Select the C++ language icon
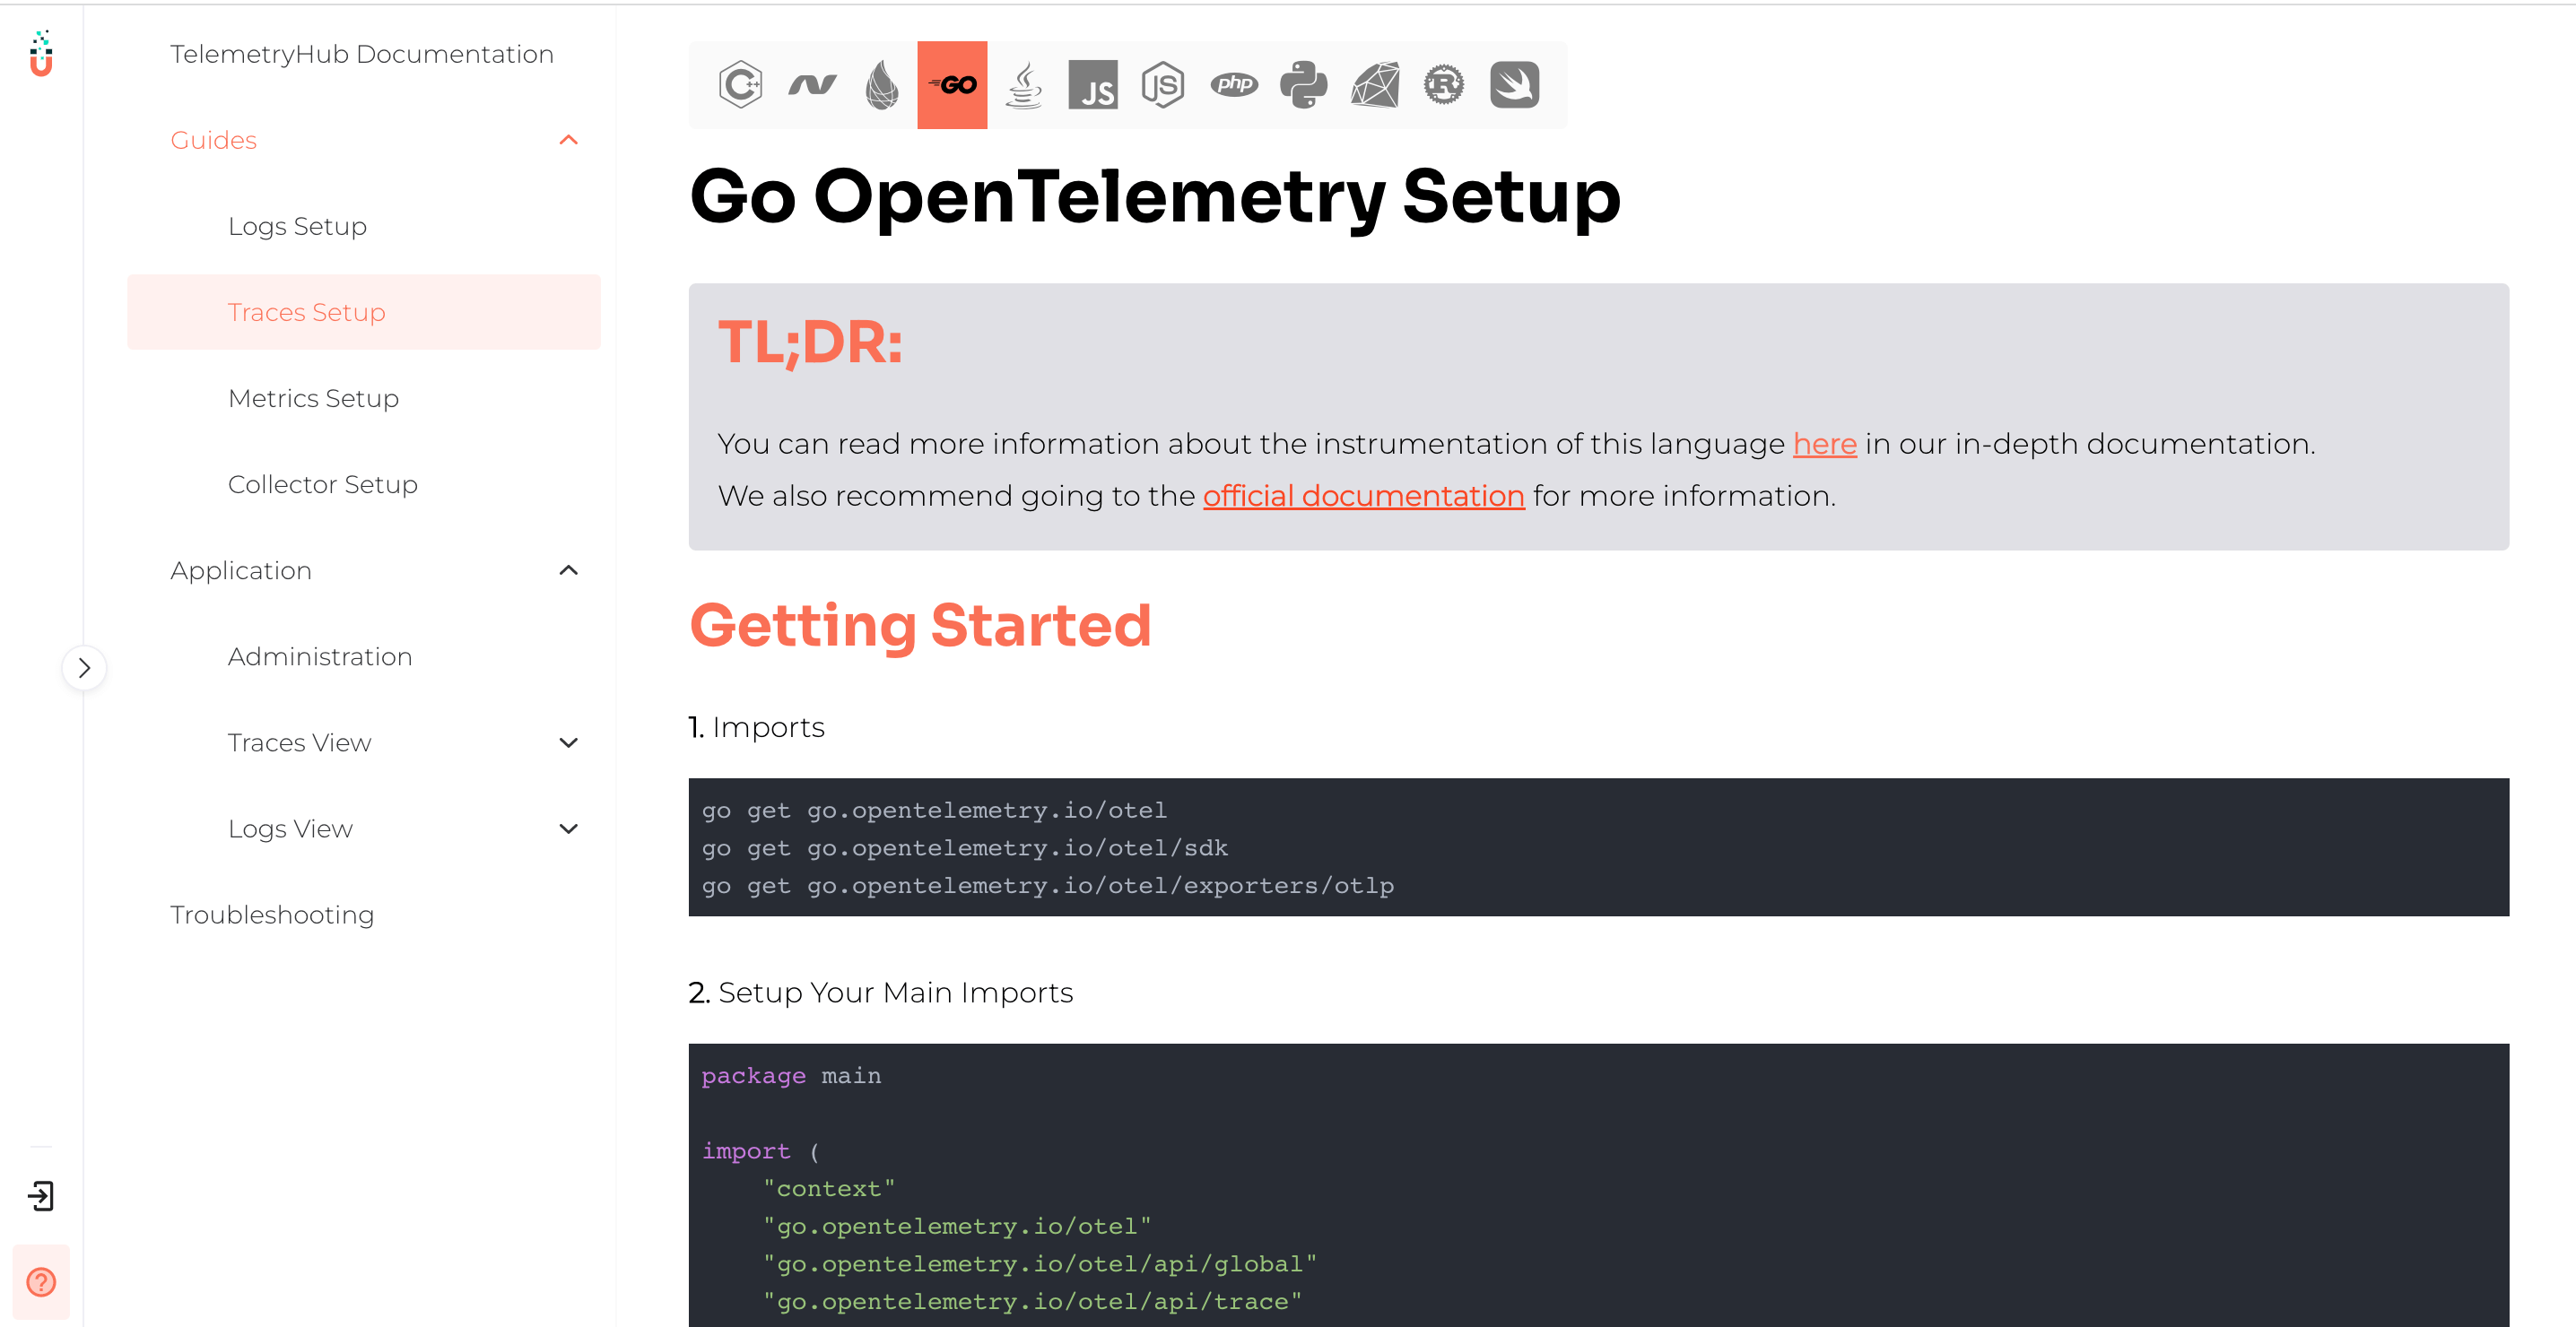 (740, 84)
